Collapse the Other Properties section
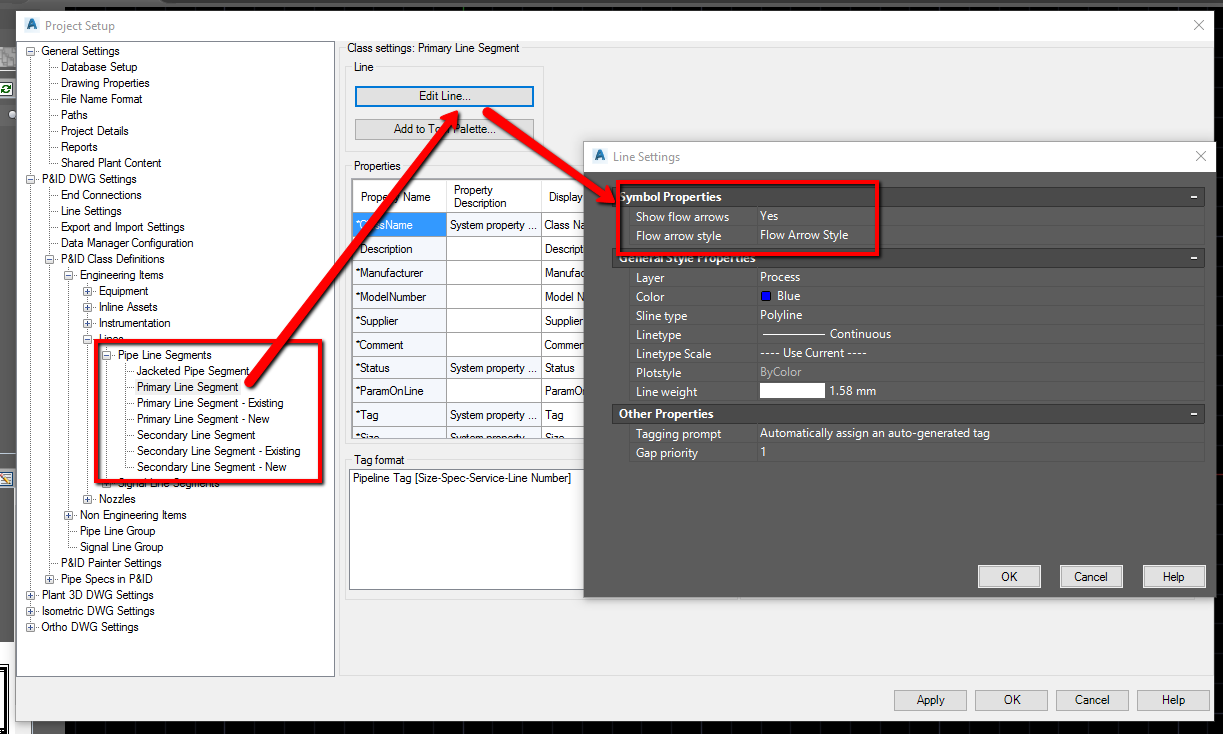Image resolution: width=1223 pixels, height=734 pixels. click(1193, 413)
